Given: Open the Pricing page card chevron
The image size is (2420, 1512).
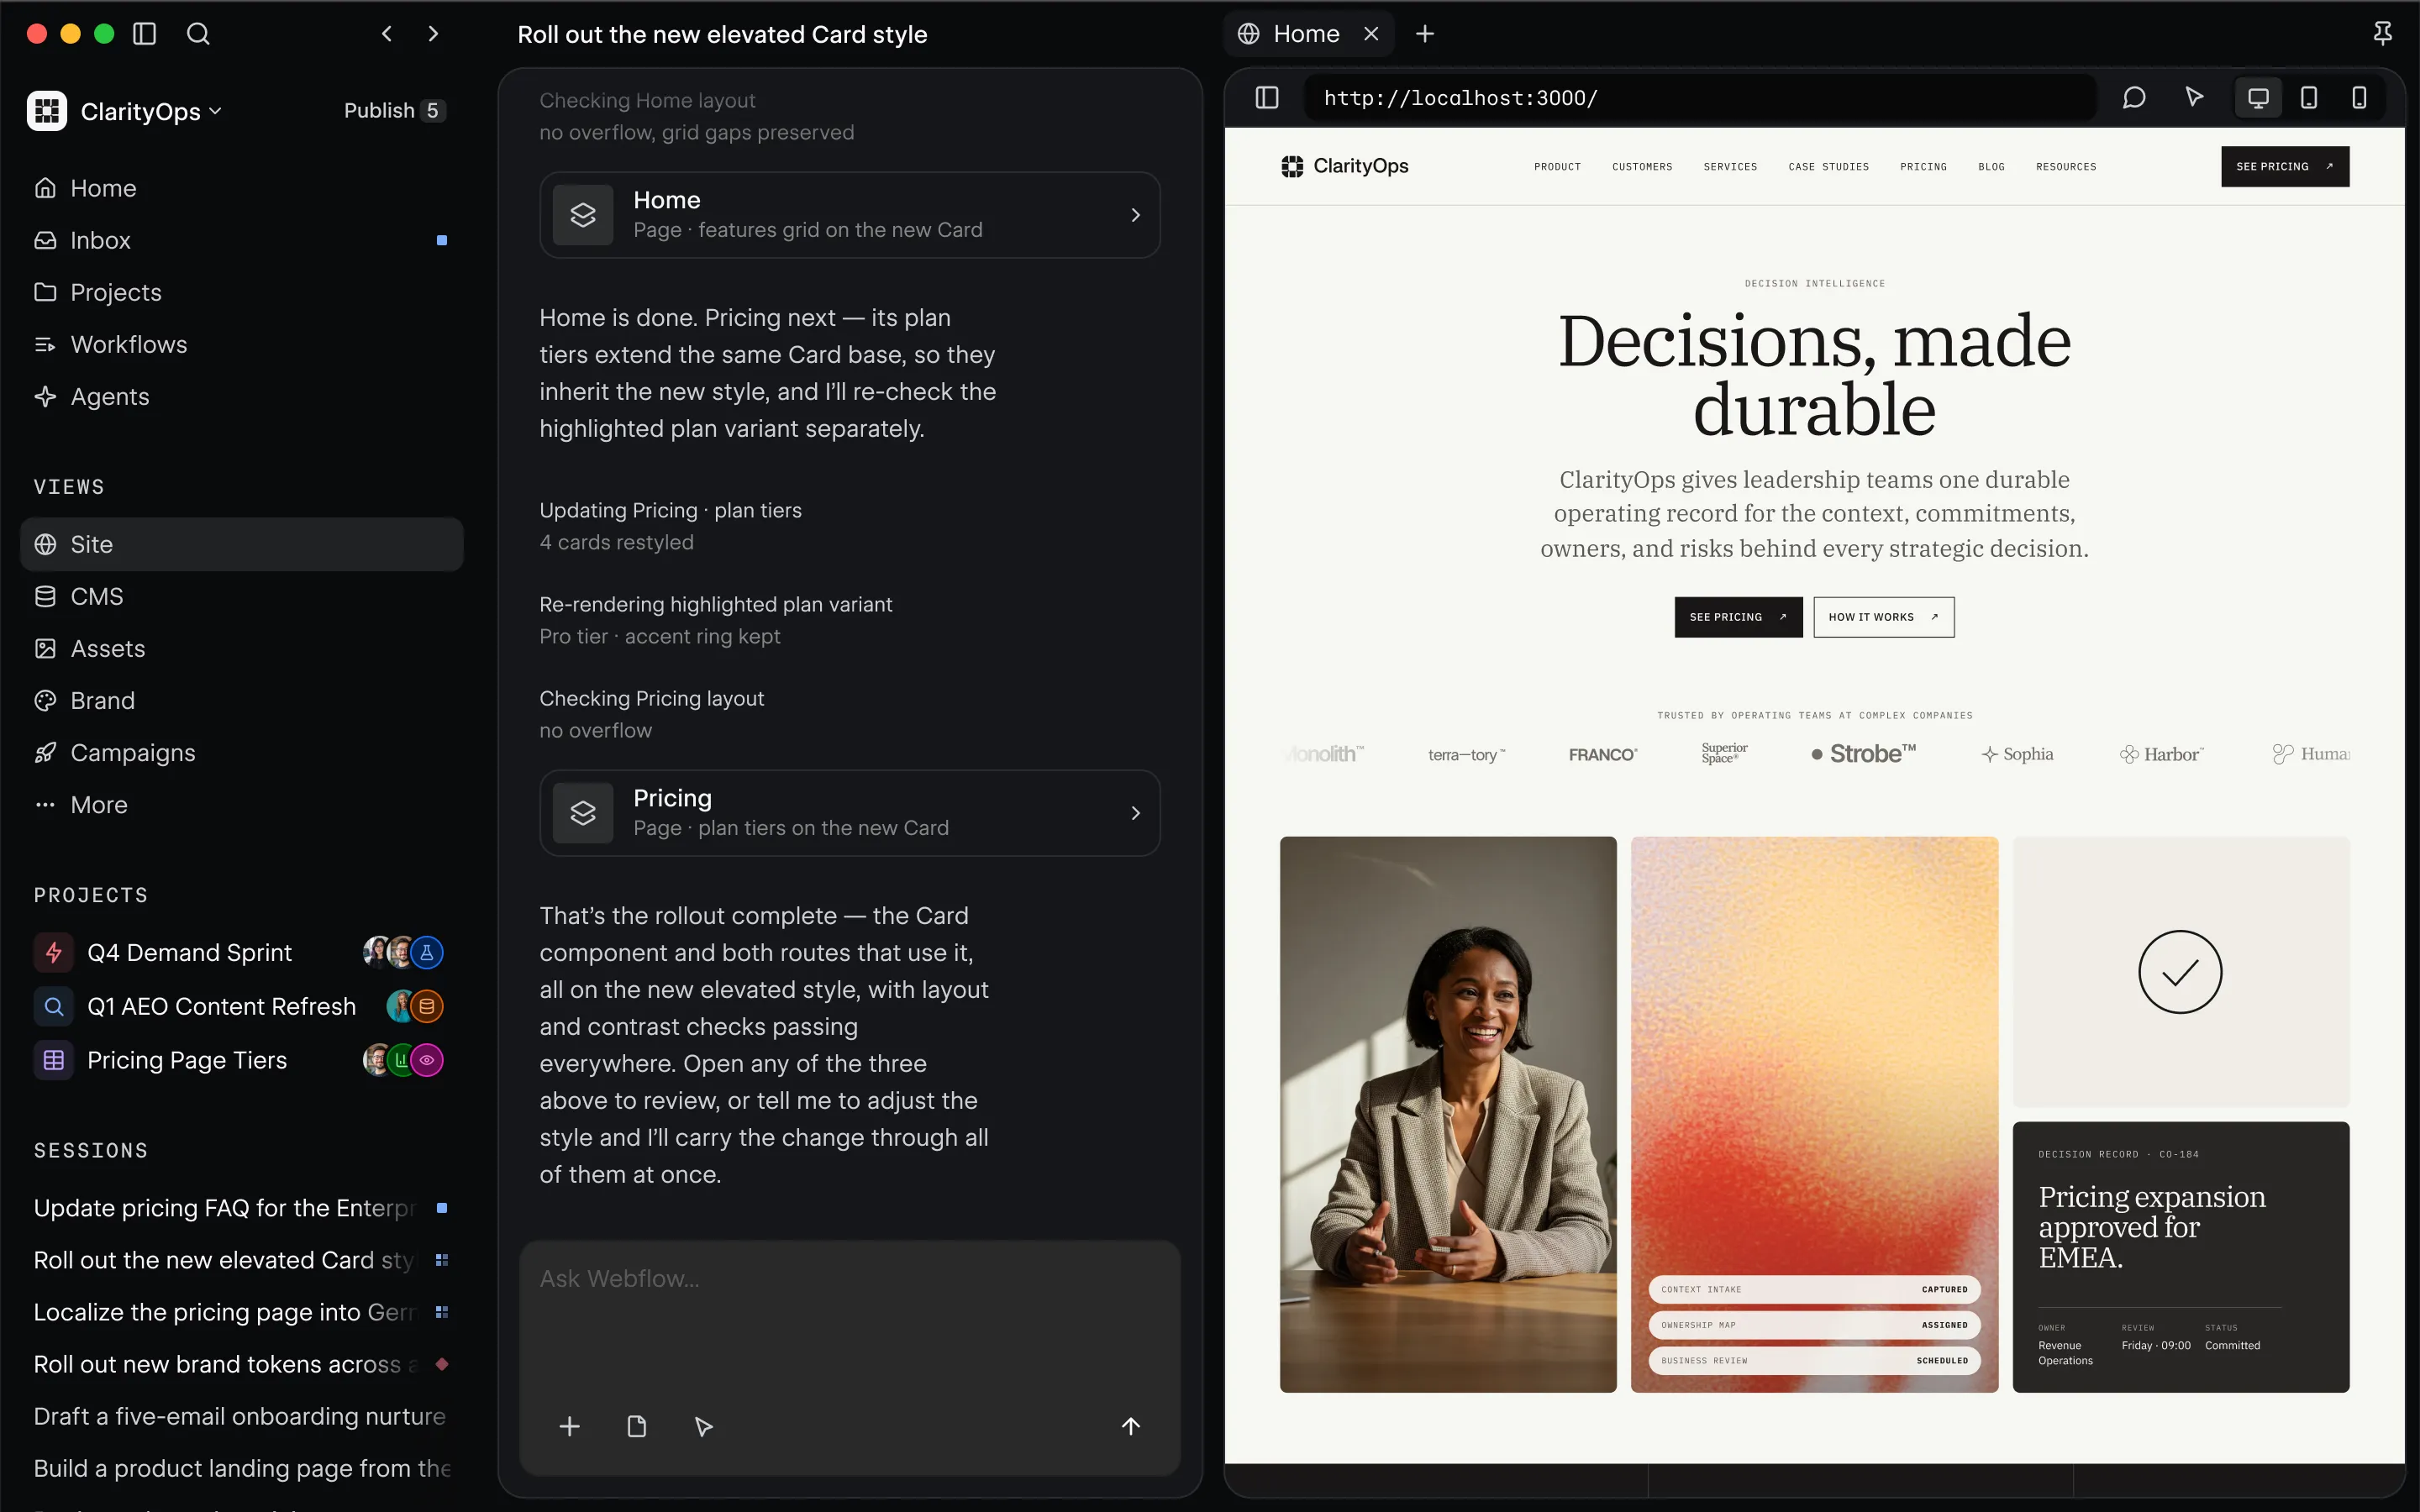Looking at the screenshot, I should pos(1135,813).
